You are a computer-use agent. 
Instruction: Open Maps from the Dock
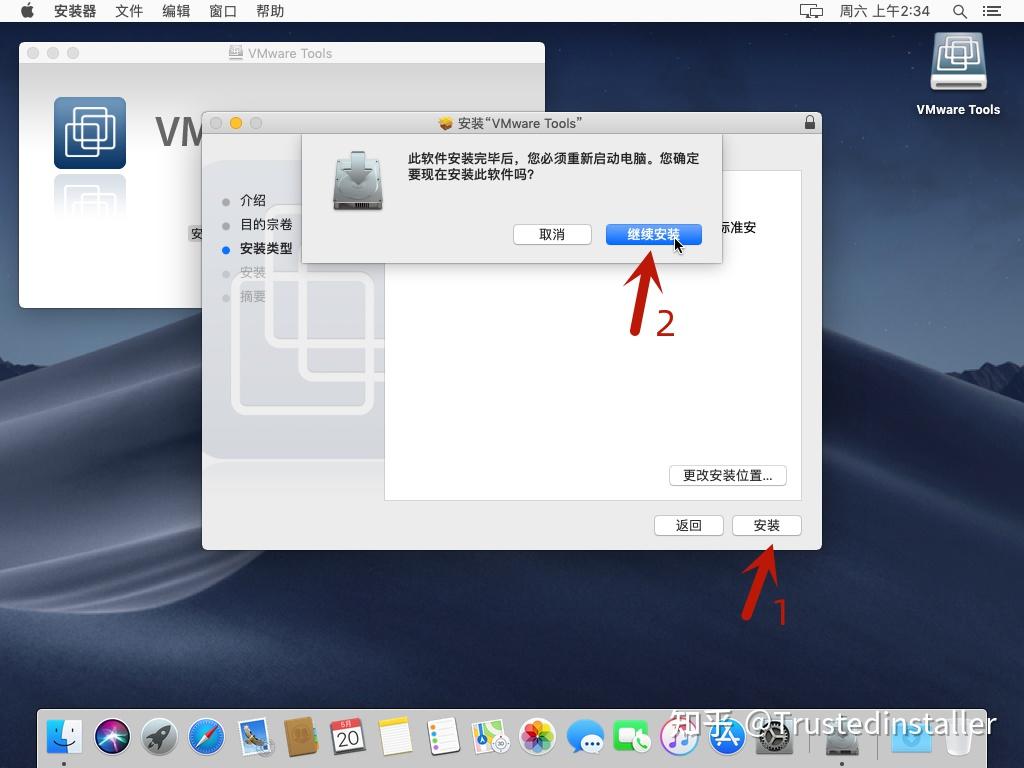(x=491, y=737)
